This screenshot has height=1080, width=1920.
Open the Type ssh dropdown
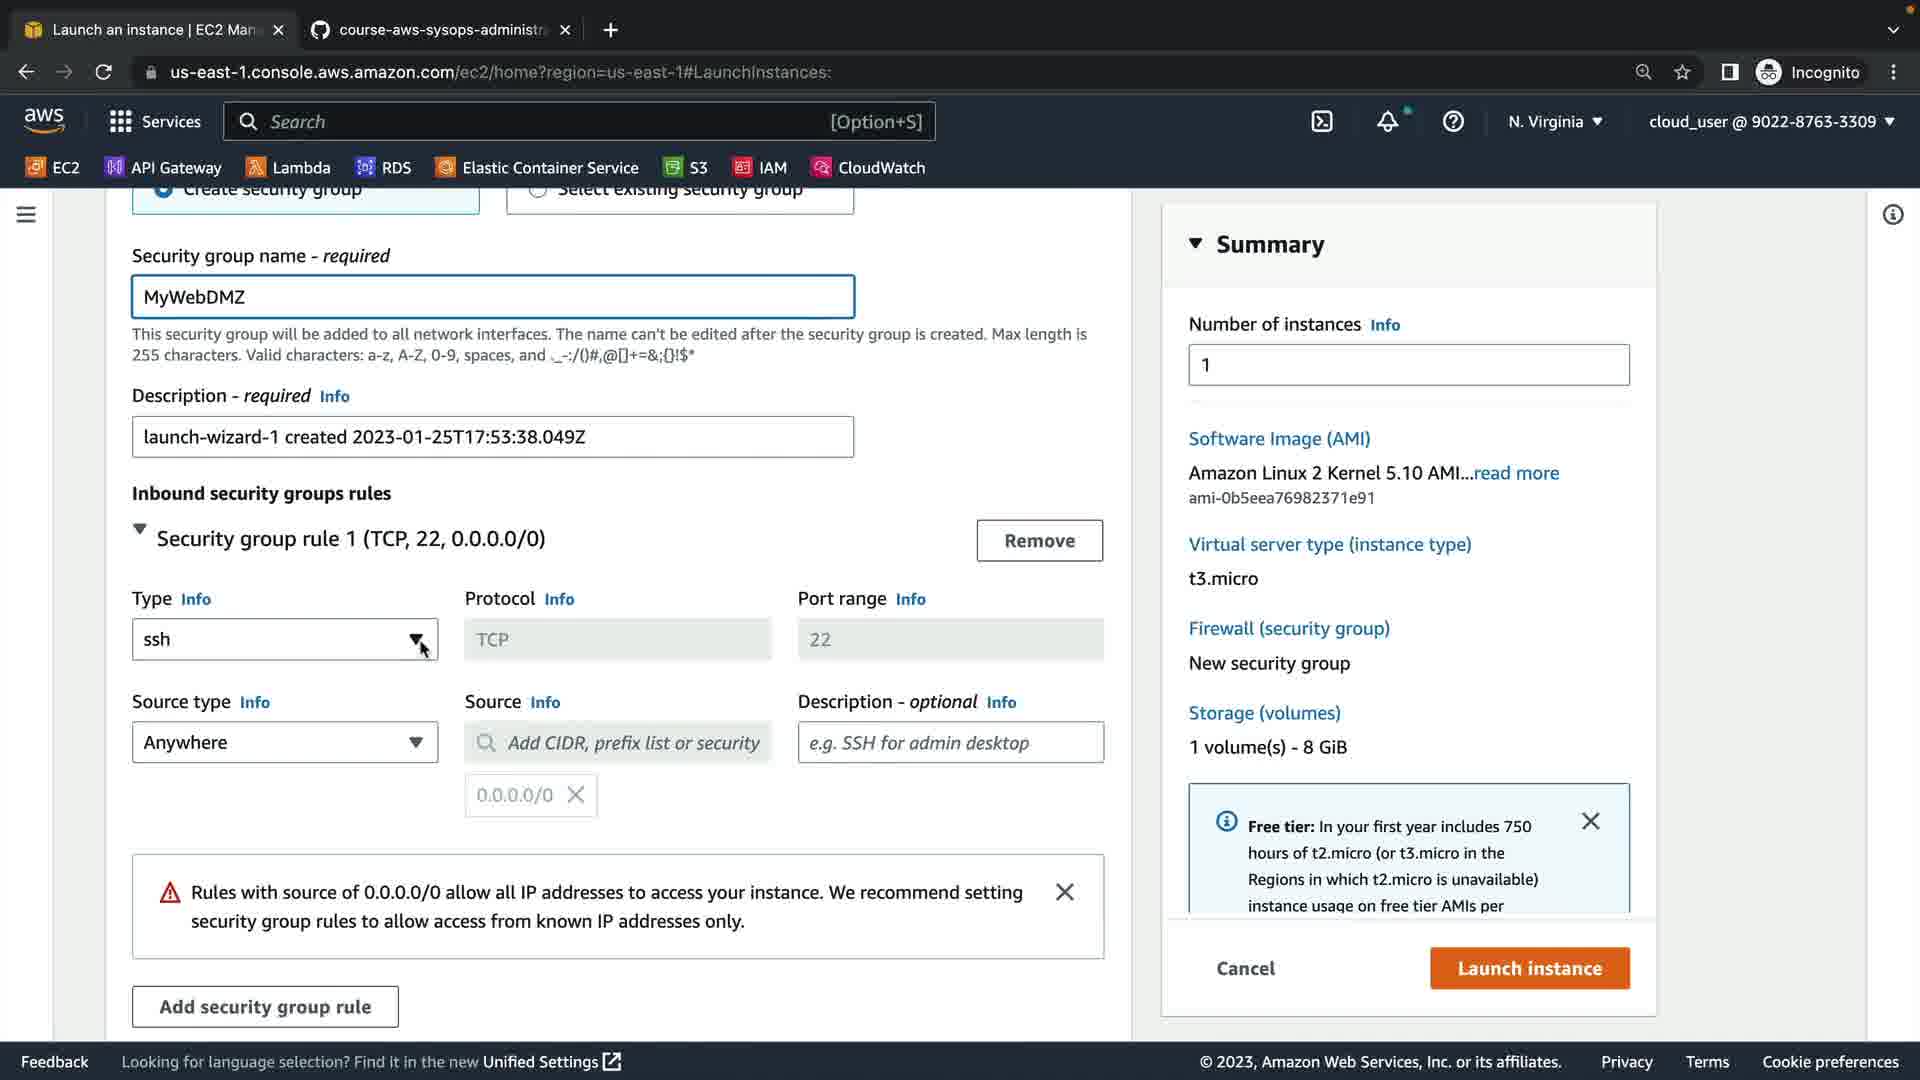point(285,639)
